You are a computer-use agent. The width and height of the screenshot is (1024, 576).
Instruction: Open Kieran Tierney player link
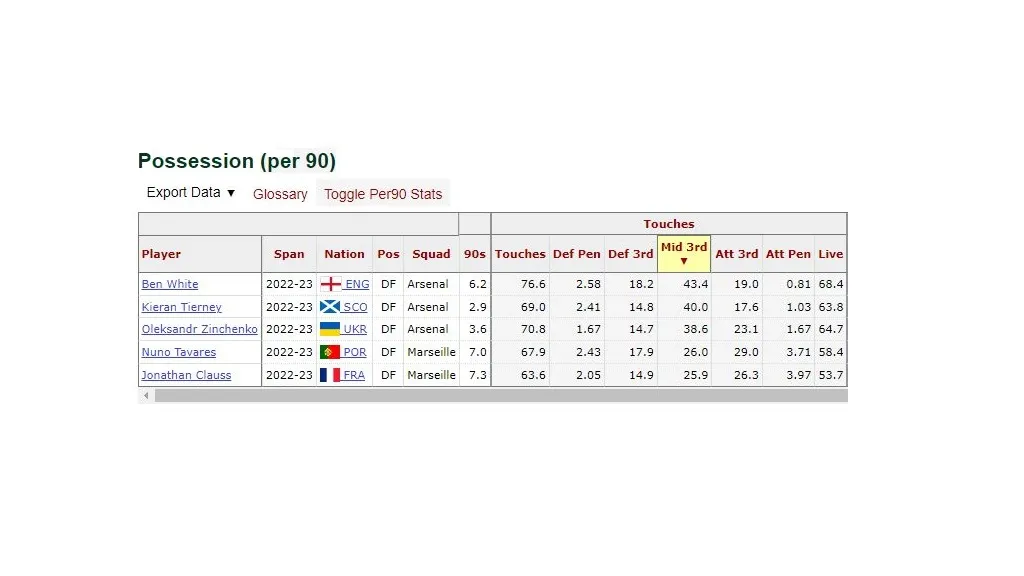click(x=181, y=307)
